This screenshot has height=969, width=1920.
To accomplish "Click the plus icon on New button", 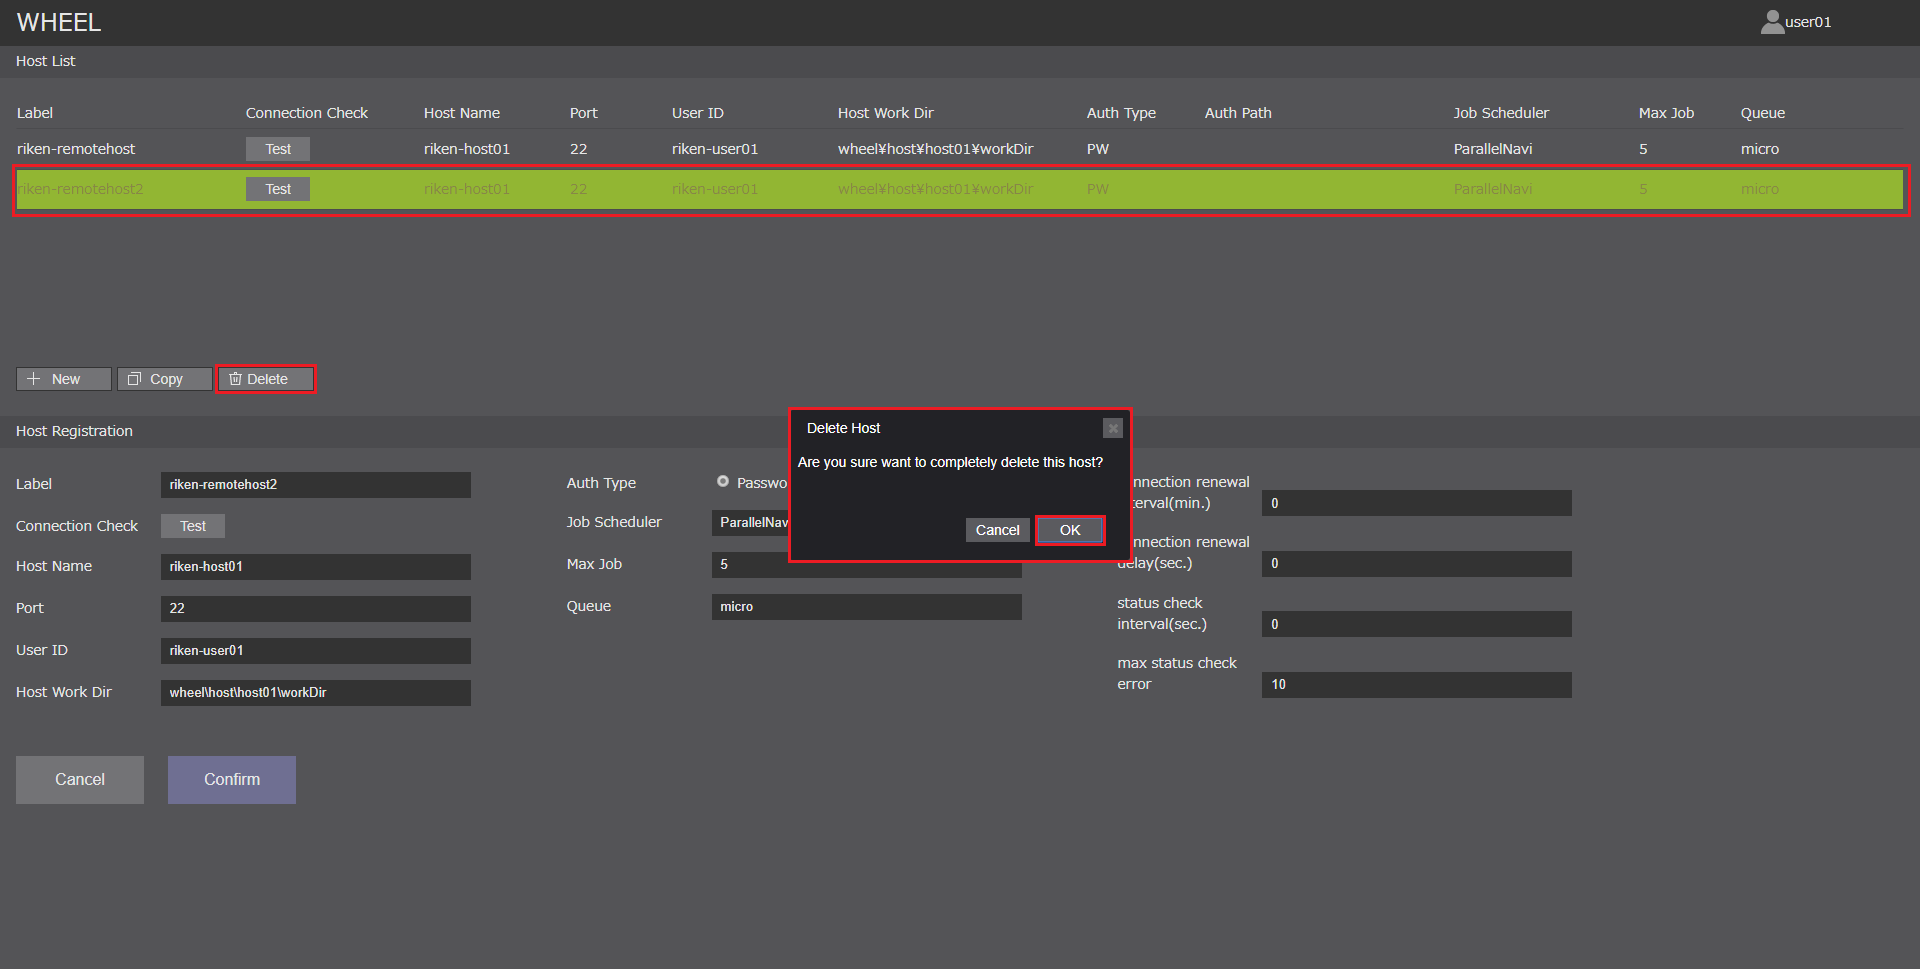I will (x=34, y=379).
